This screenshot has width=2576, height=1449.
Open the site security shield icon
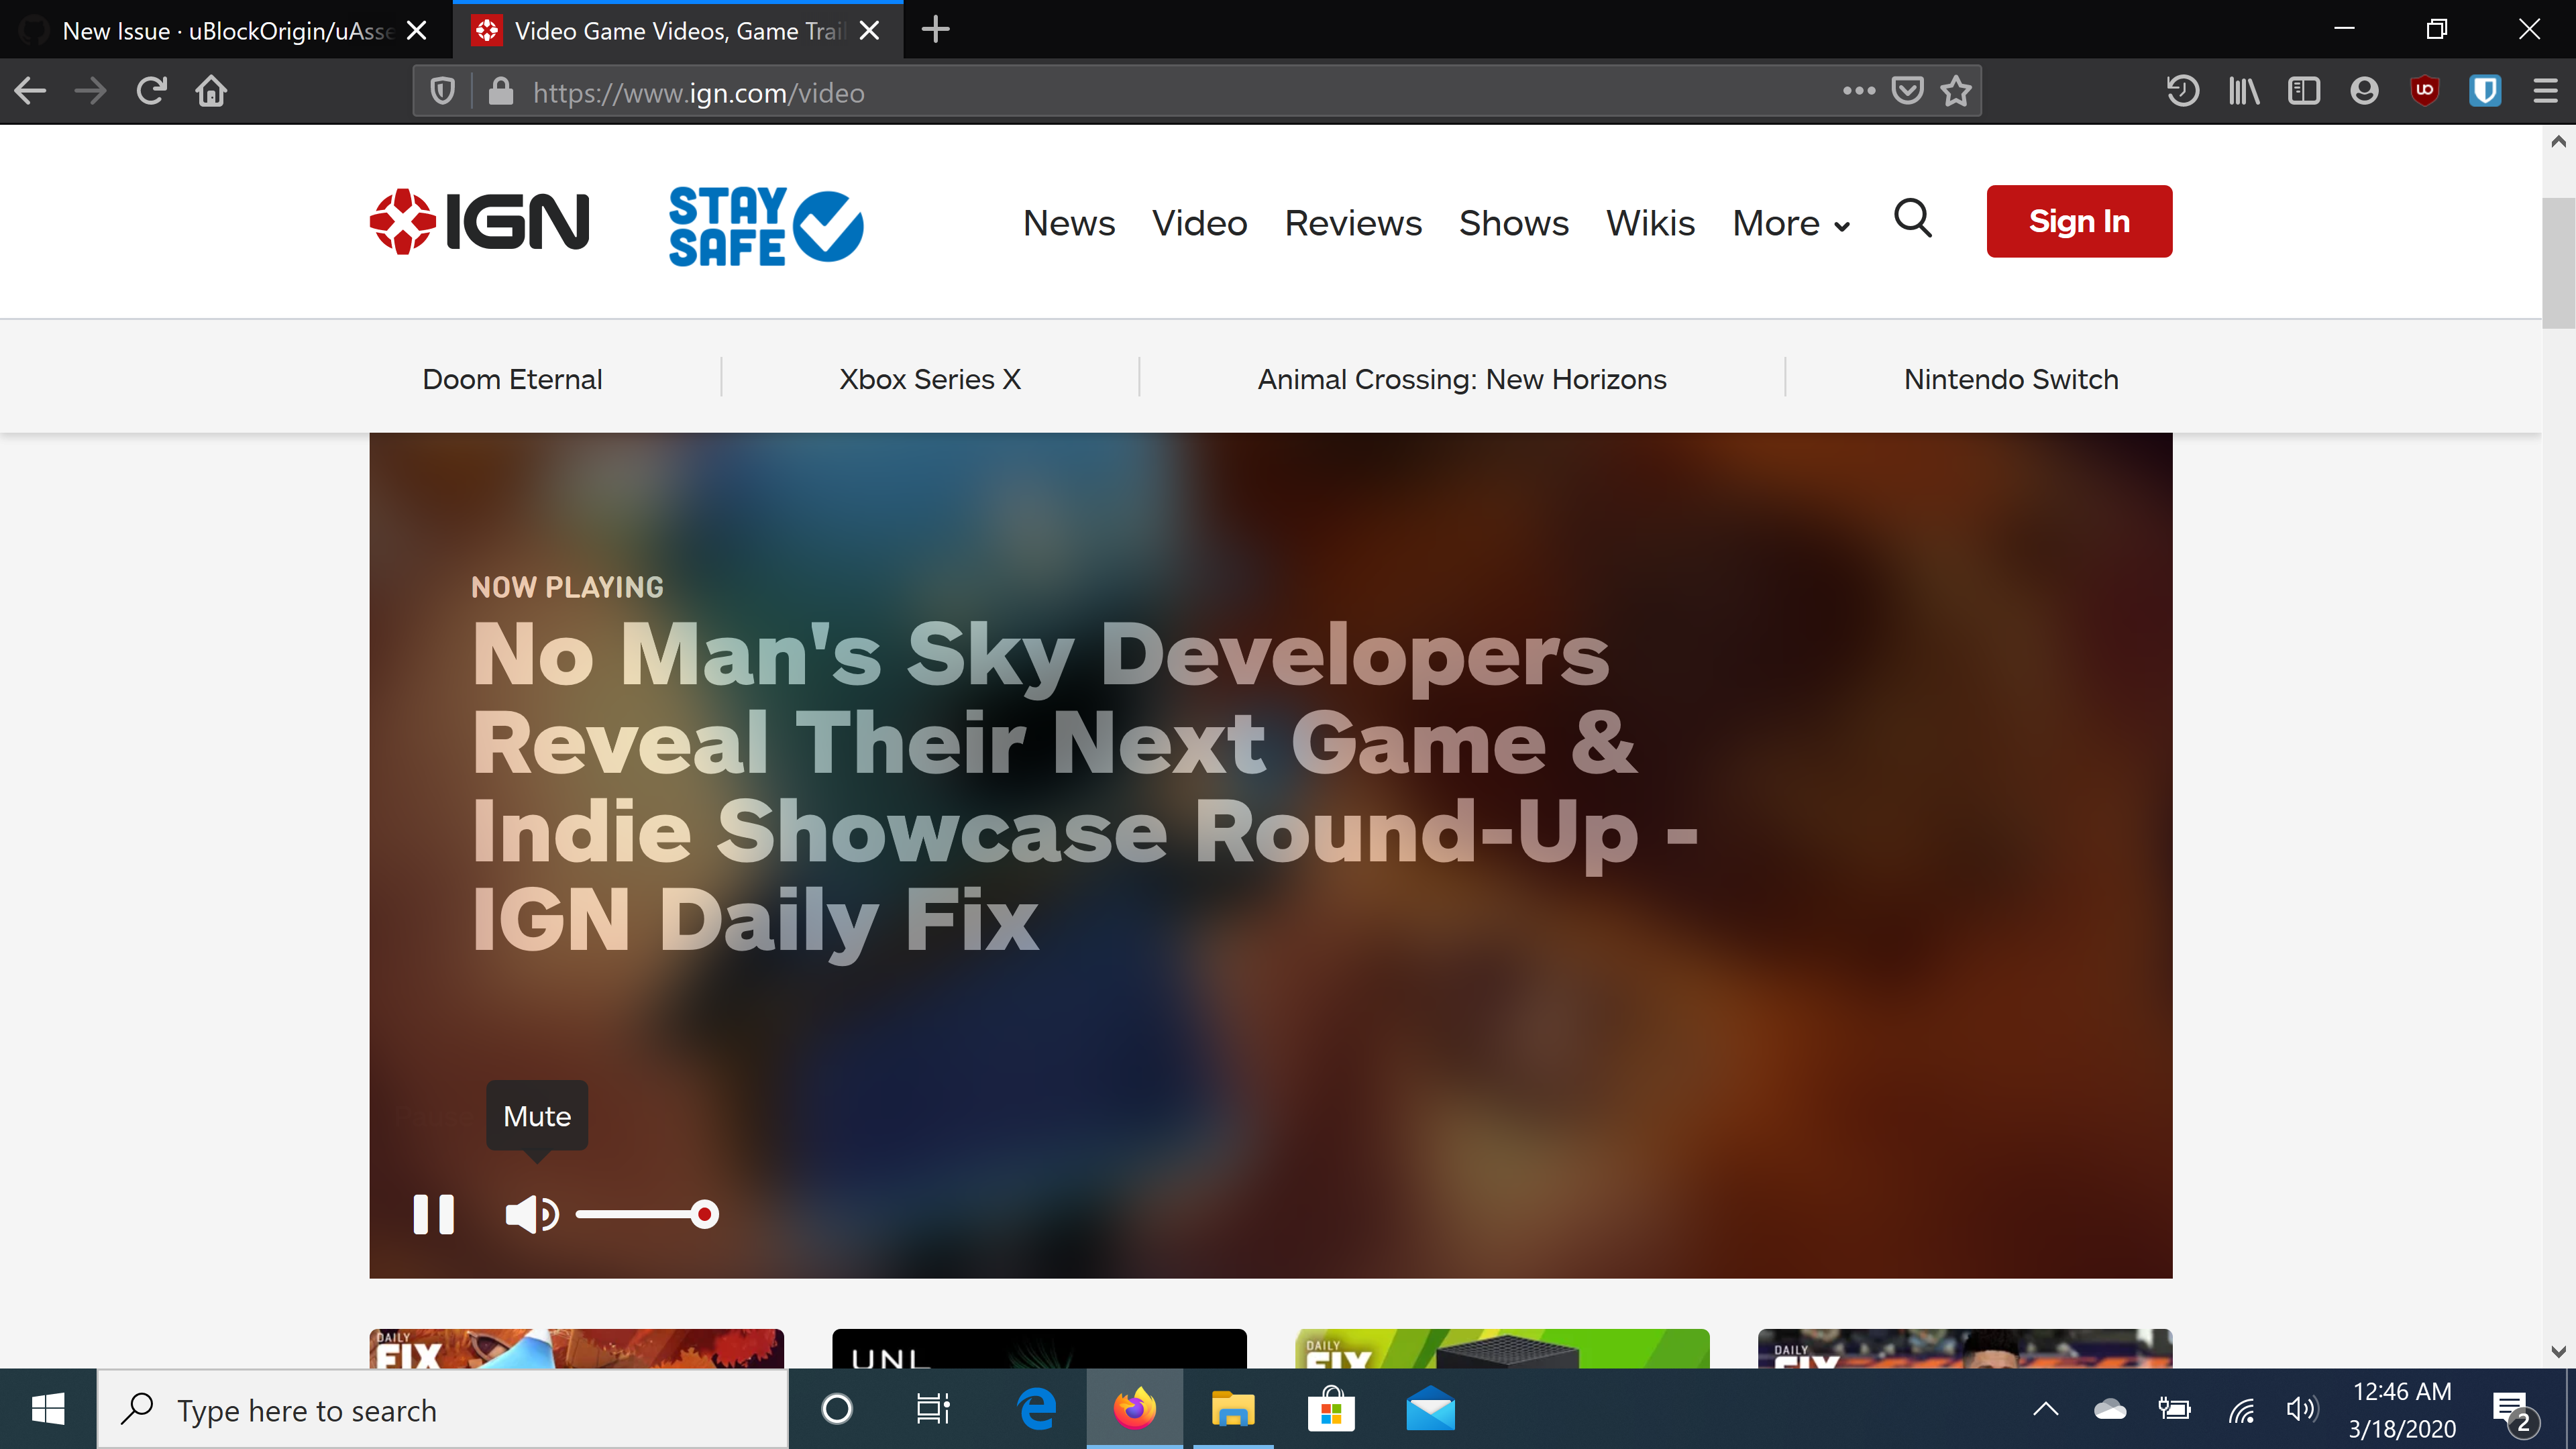(x=443, y=91)
